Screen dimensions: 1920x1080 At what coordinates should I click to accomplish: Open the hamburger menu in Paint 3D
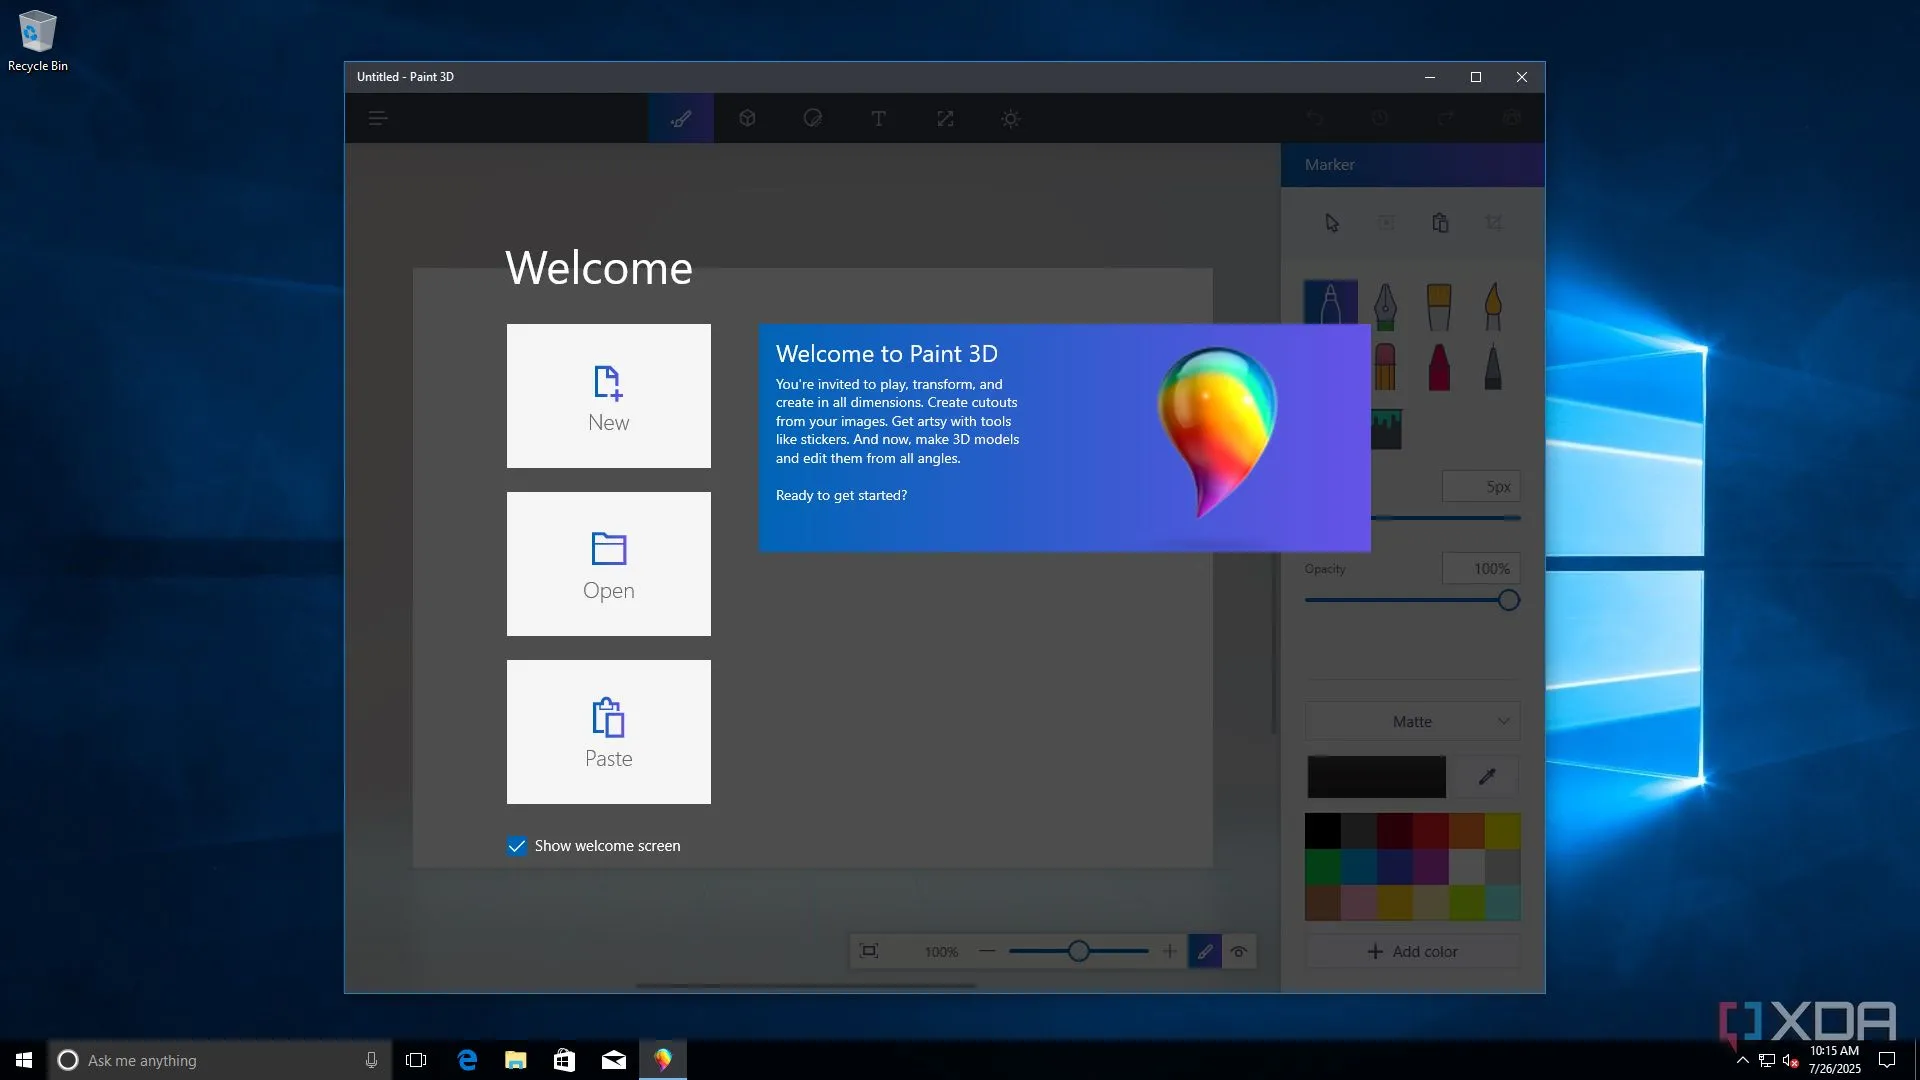tap(378, 118)
